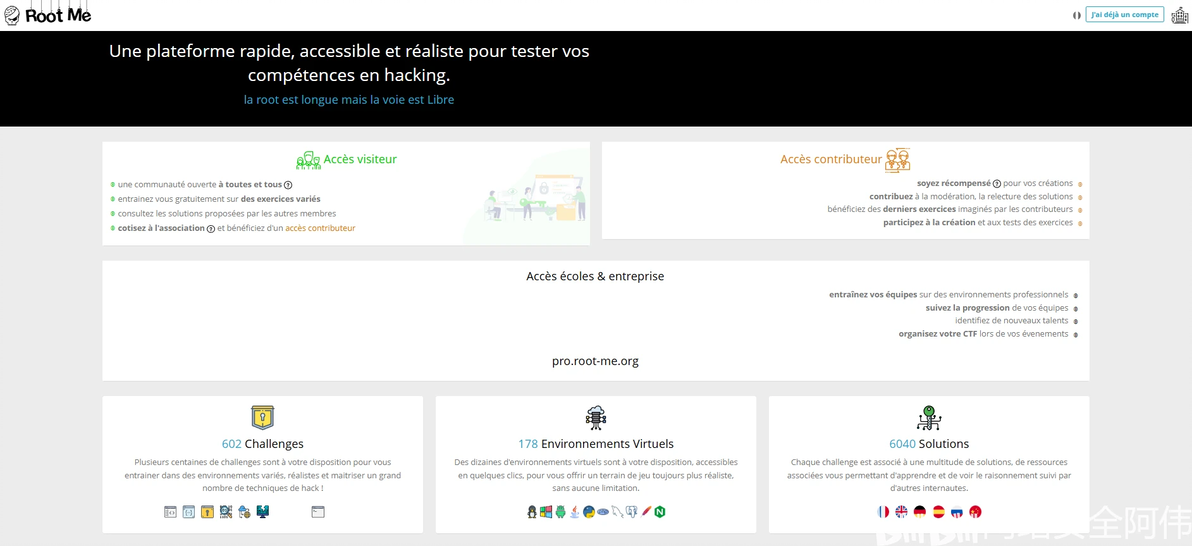Click 'suivez la progression' line
Viewport: 1192px width, 546px height.
point(997,307)
